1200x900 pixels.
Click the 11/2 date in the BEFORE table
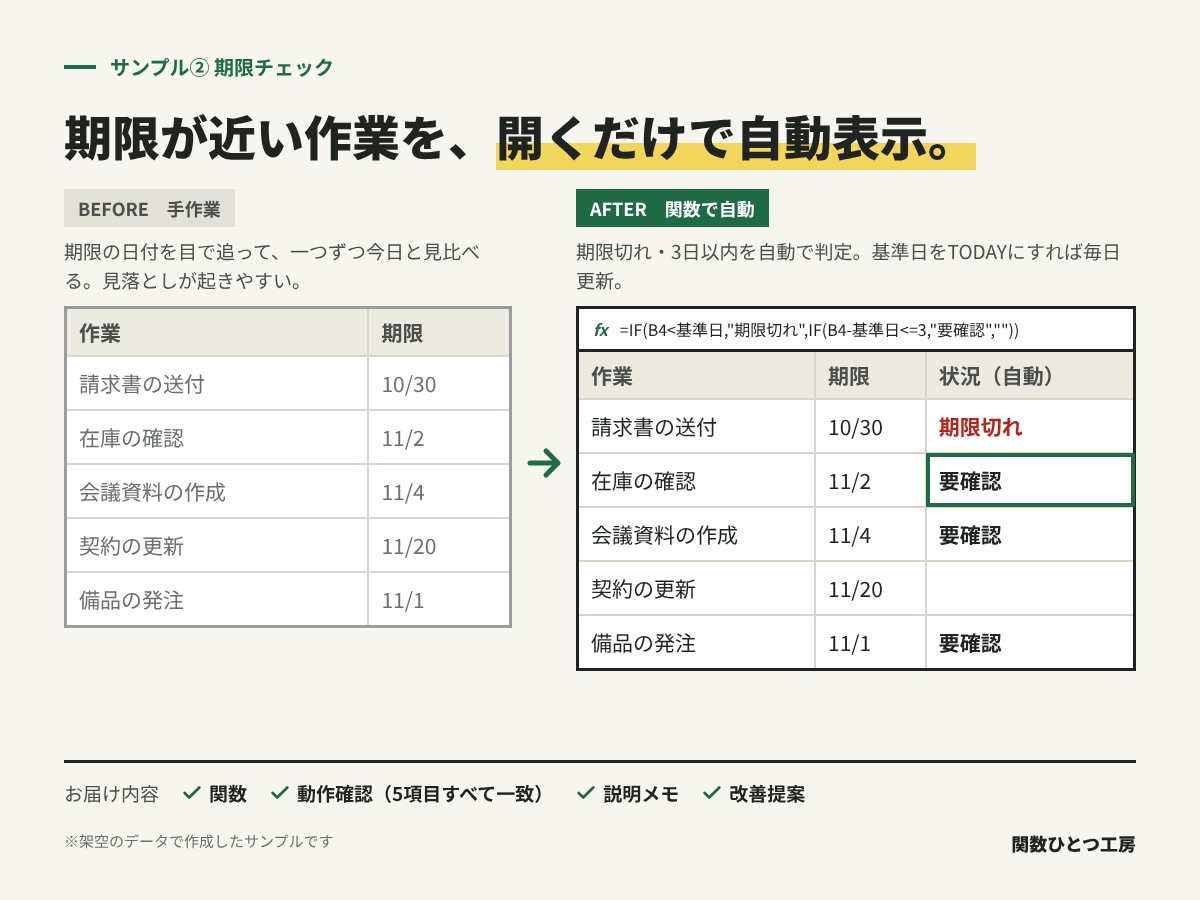pyautogui.click(x=403, y=438)
